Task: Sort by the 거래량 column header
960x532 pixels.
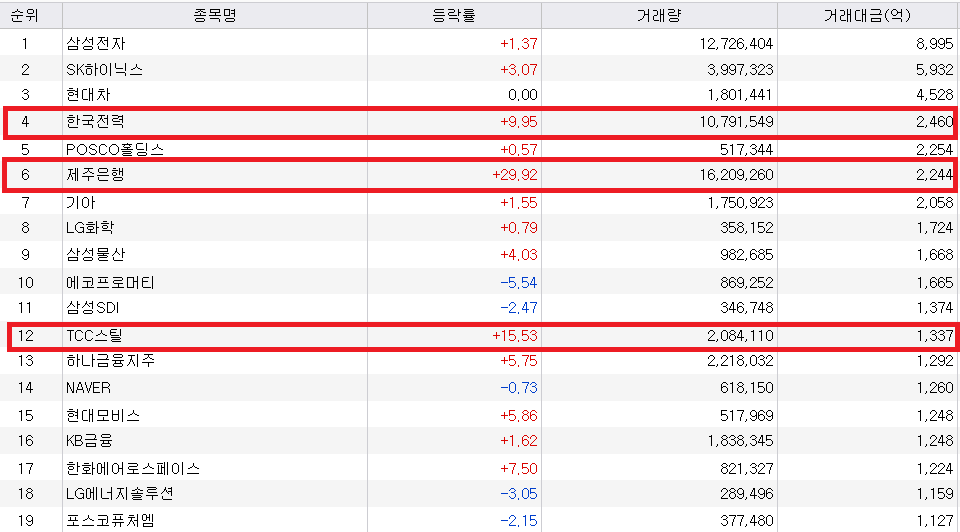Action: click(x=659, y=15)
